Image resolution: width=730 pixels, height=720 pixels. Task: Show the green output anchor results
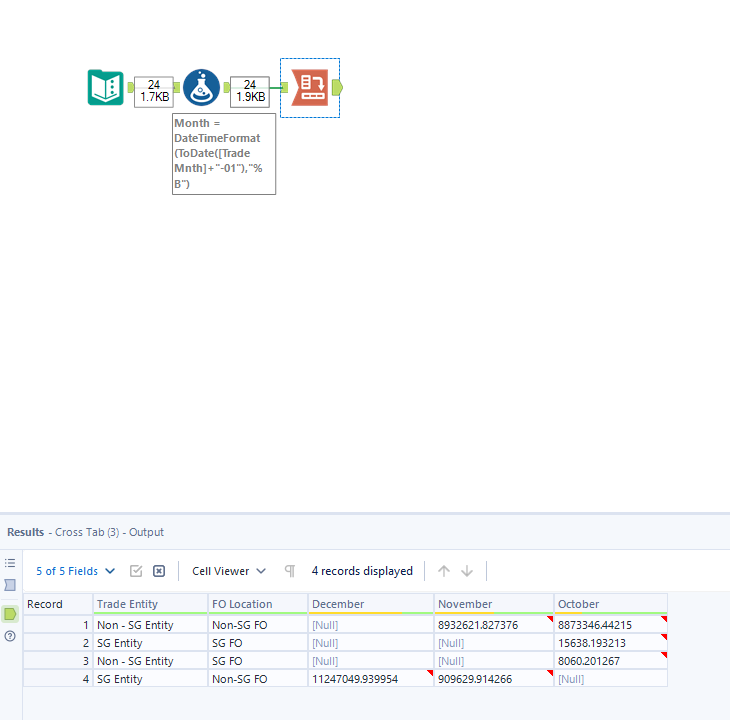10,614
